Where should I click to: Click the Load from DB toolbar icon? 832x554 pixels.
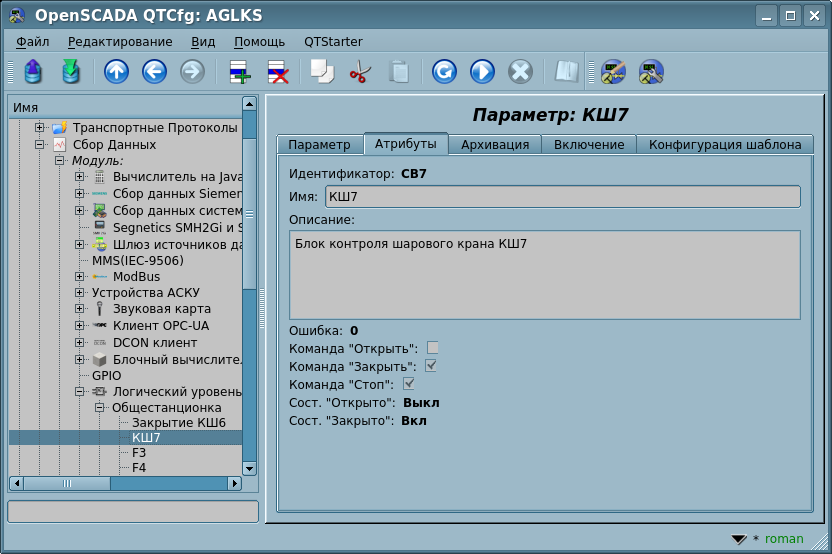(x=33, y=72)
